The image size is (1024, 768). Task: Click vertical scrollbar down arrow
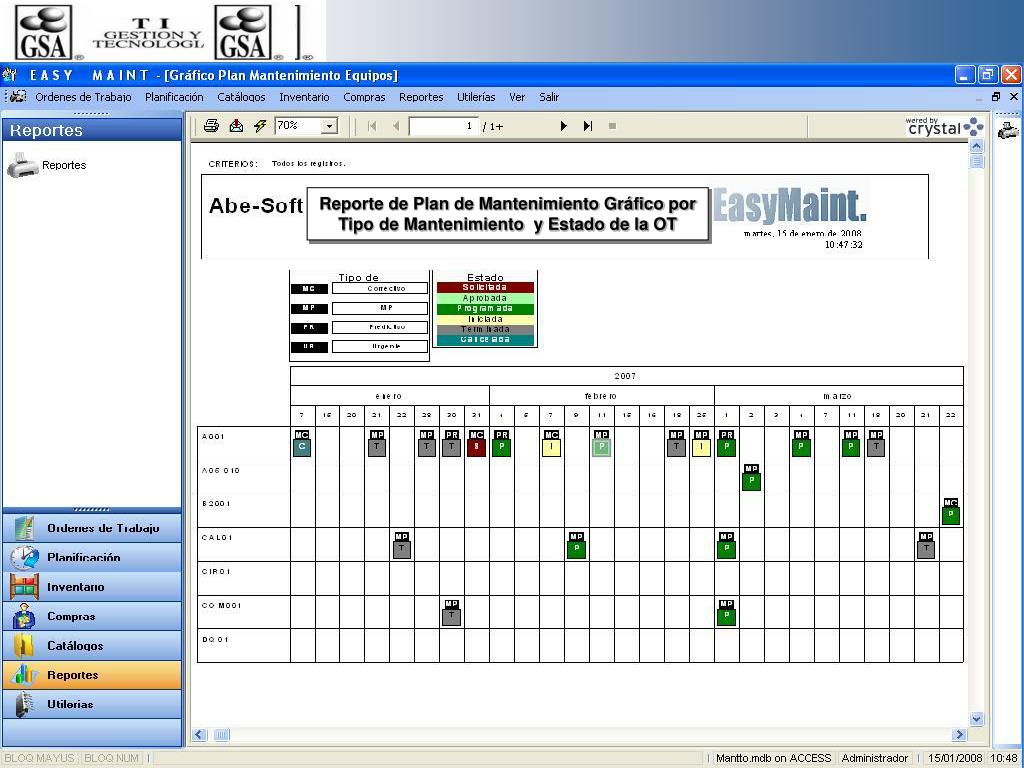tap(976, 719)
